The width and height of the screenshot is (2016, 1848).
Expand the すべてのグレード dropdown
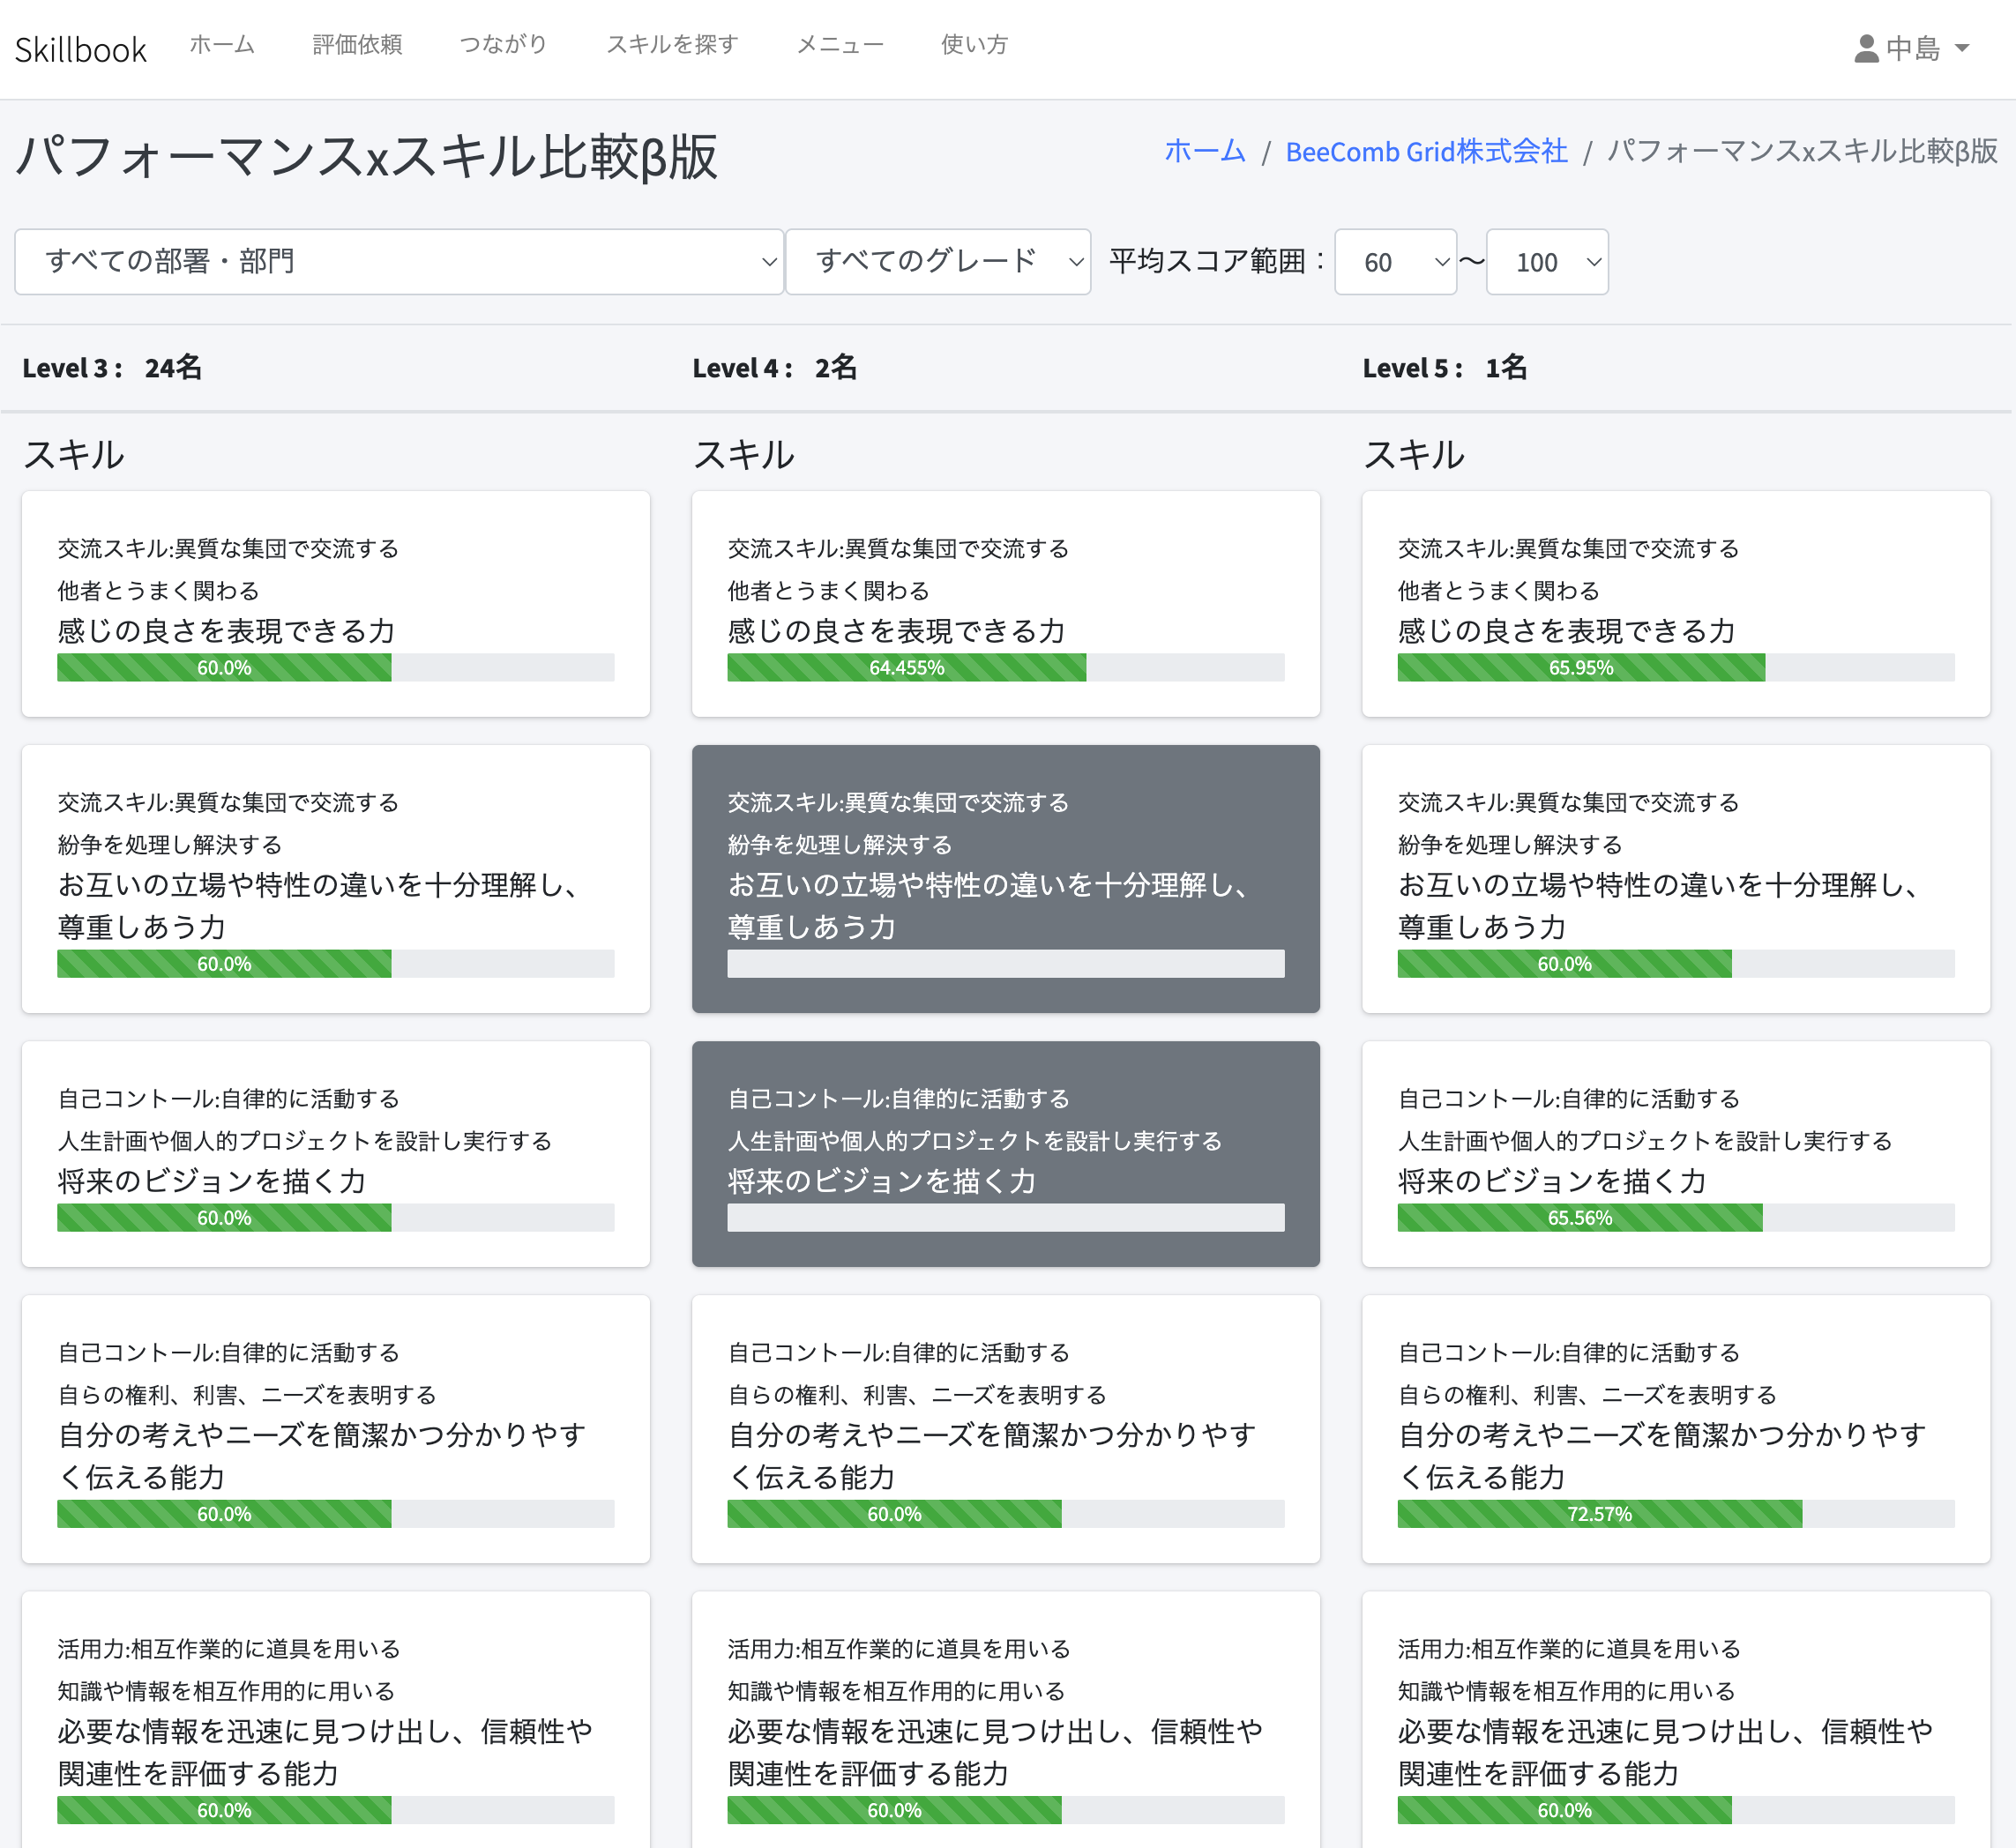[938, 262]
